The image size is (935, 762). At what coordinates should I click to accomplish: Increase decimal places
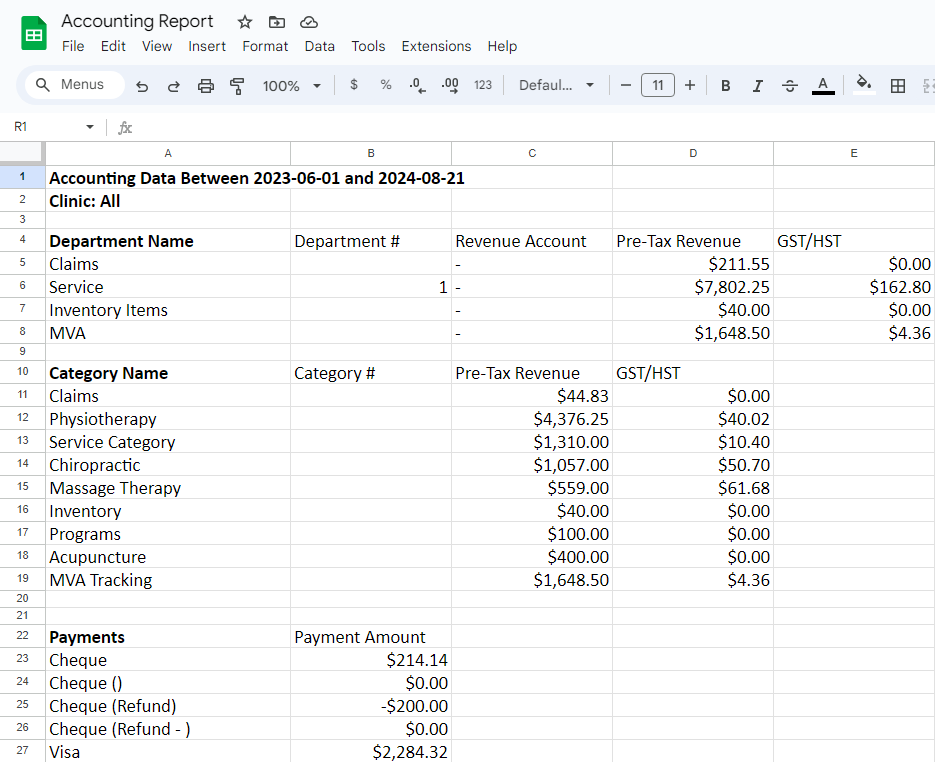(x=450, y=86)
